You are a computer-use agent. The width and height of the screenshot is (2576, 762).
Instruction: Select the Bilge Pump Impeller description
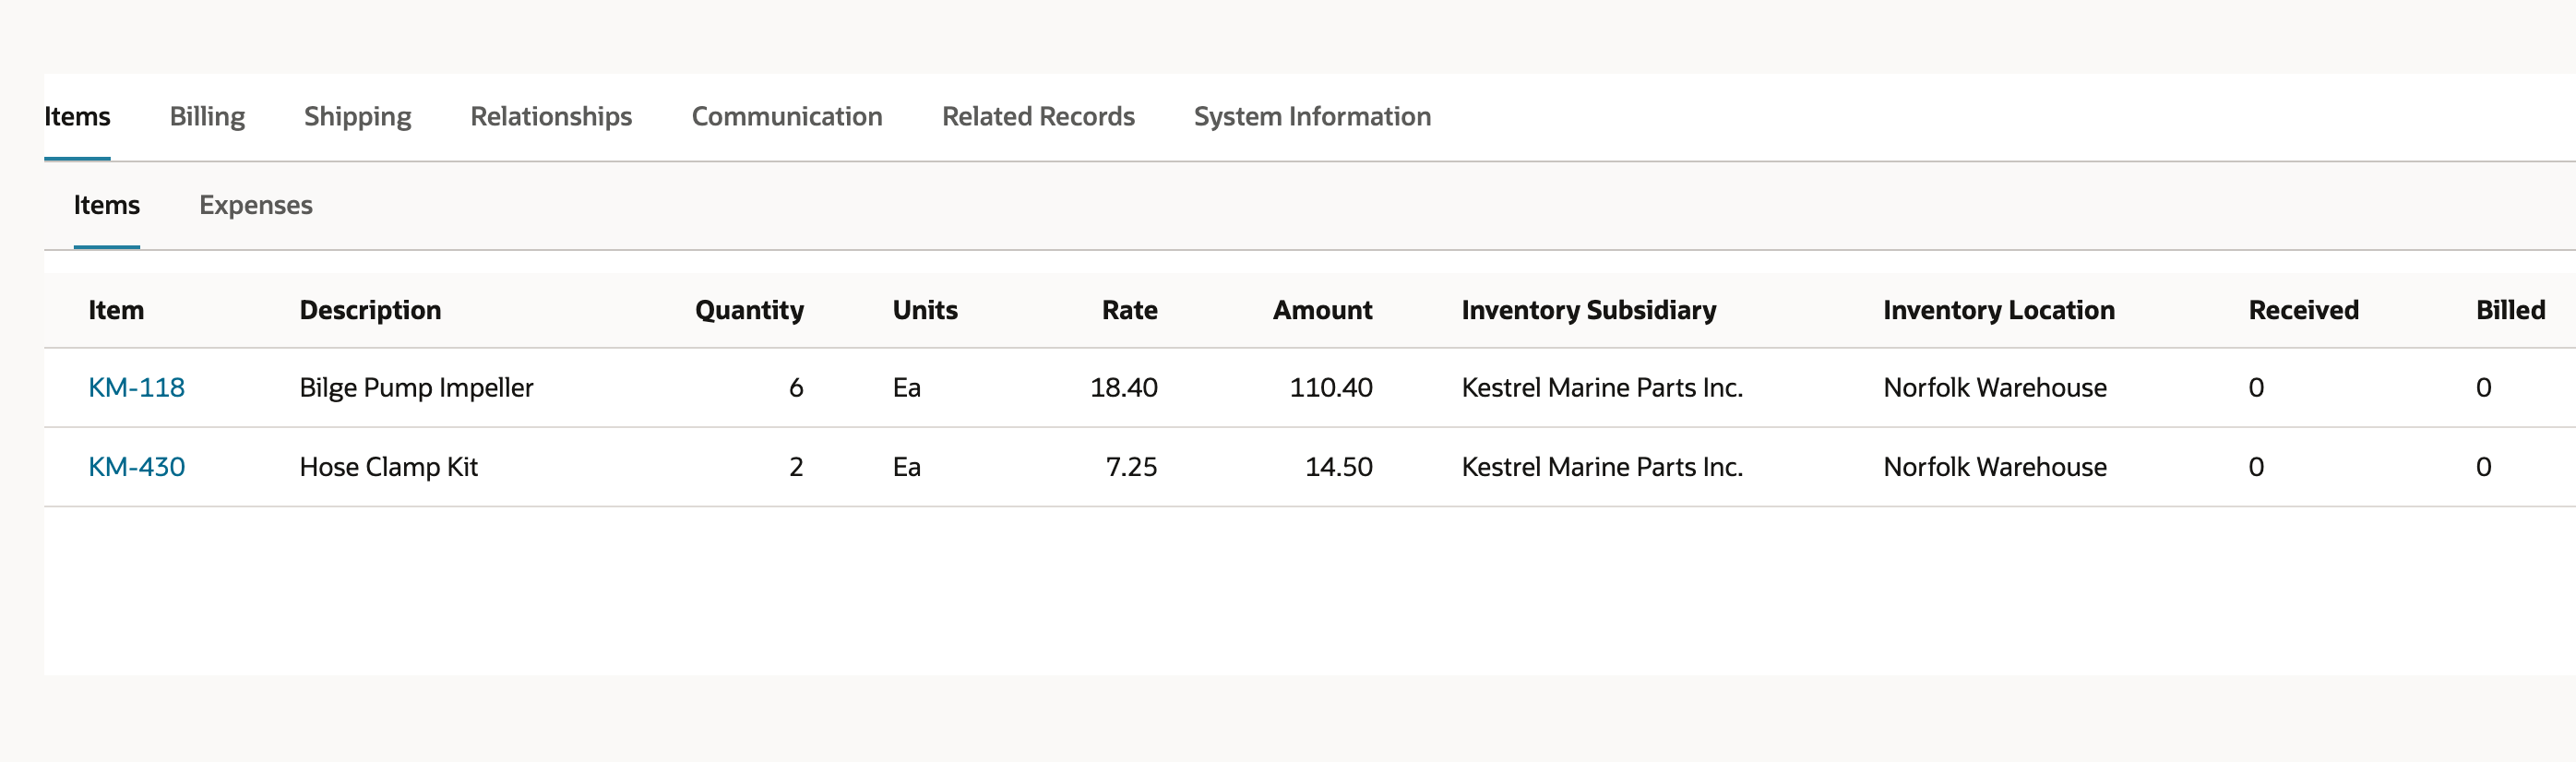pos(416,388)
